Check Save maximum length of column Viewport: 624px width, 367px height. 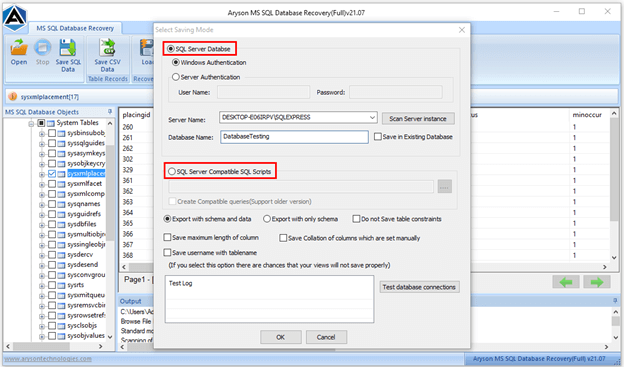click(x=168, y=238)
